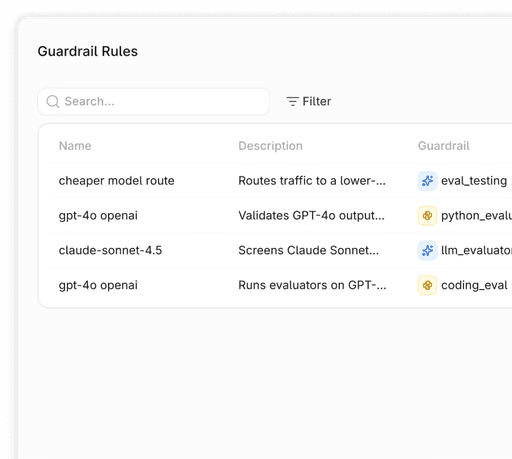Focus the Search input field
The image size is (512, 459).
(153, 101)
